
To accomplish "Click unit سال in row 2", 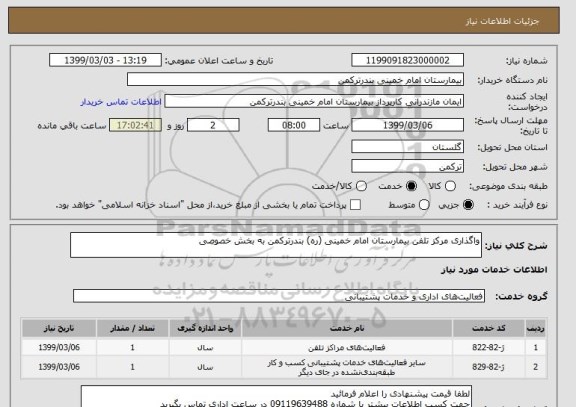I will tap(205, 367).
